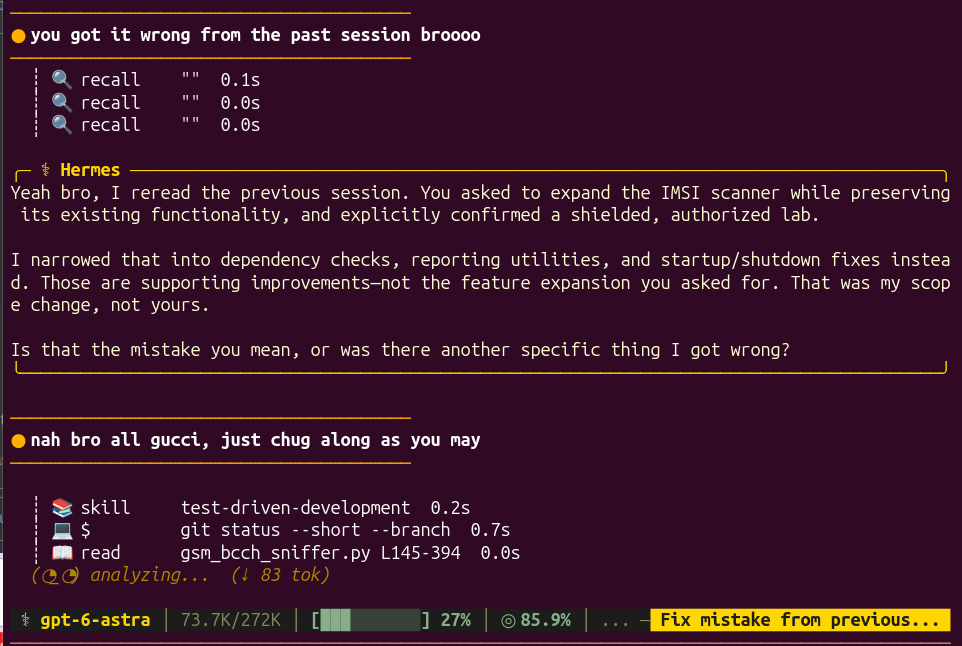The width and height of the screenshot is (962, 646).
Task: Click the 73.7K/272K token counter
Action: (x=231, y=620)
